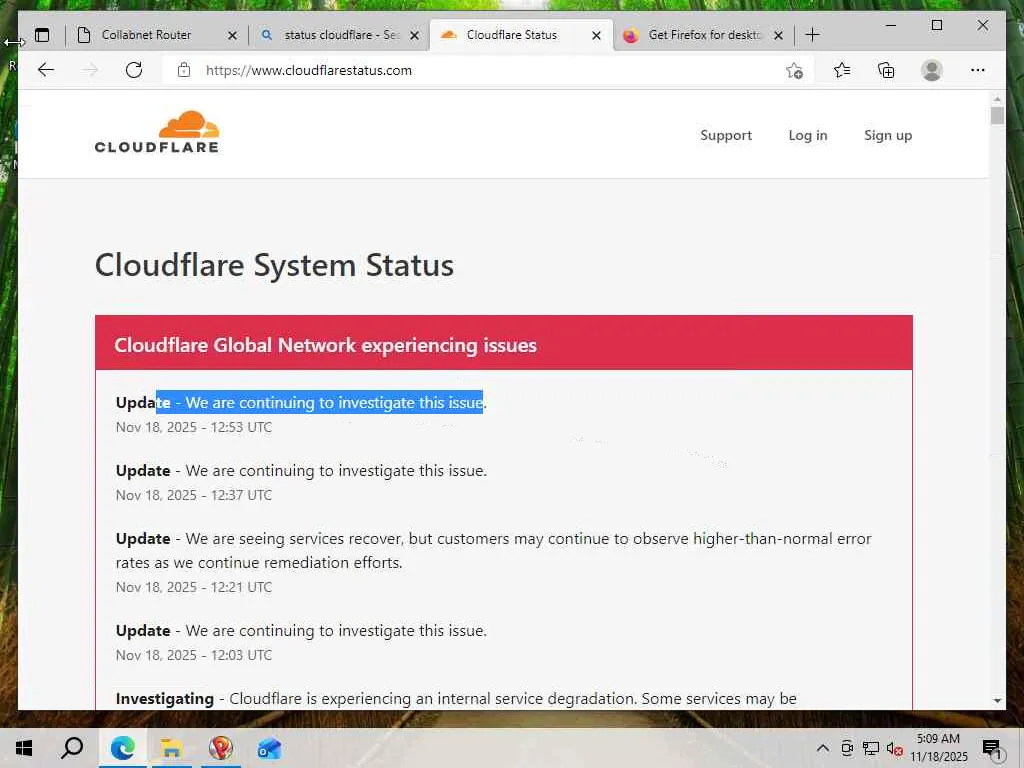Go back to the previous page
This screenshot has height=768, width=1024.
coord(46,70)
